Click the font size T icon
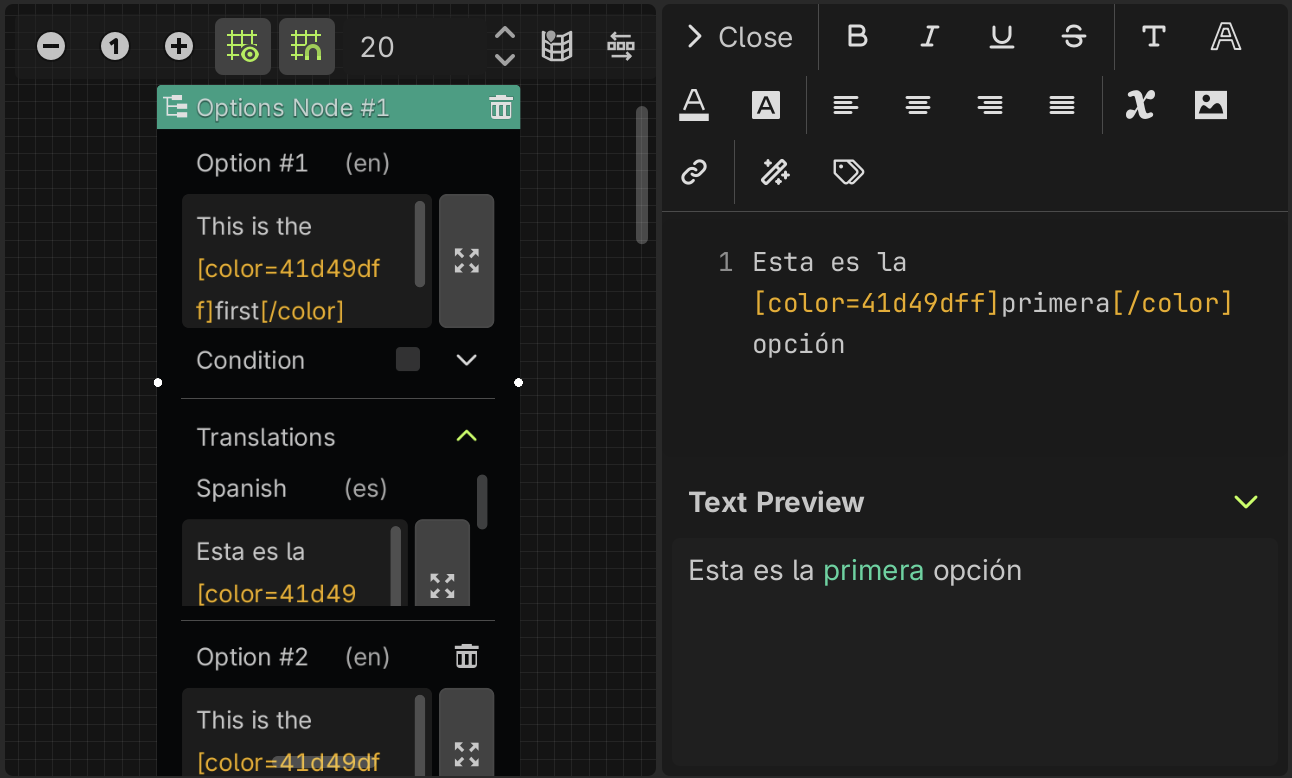The width and height of the screenshot is (1292, 778). pos(1153,37)
